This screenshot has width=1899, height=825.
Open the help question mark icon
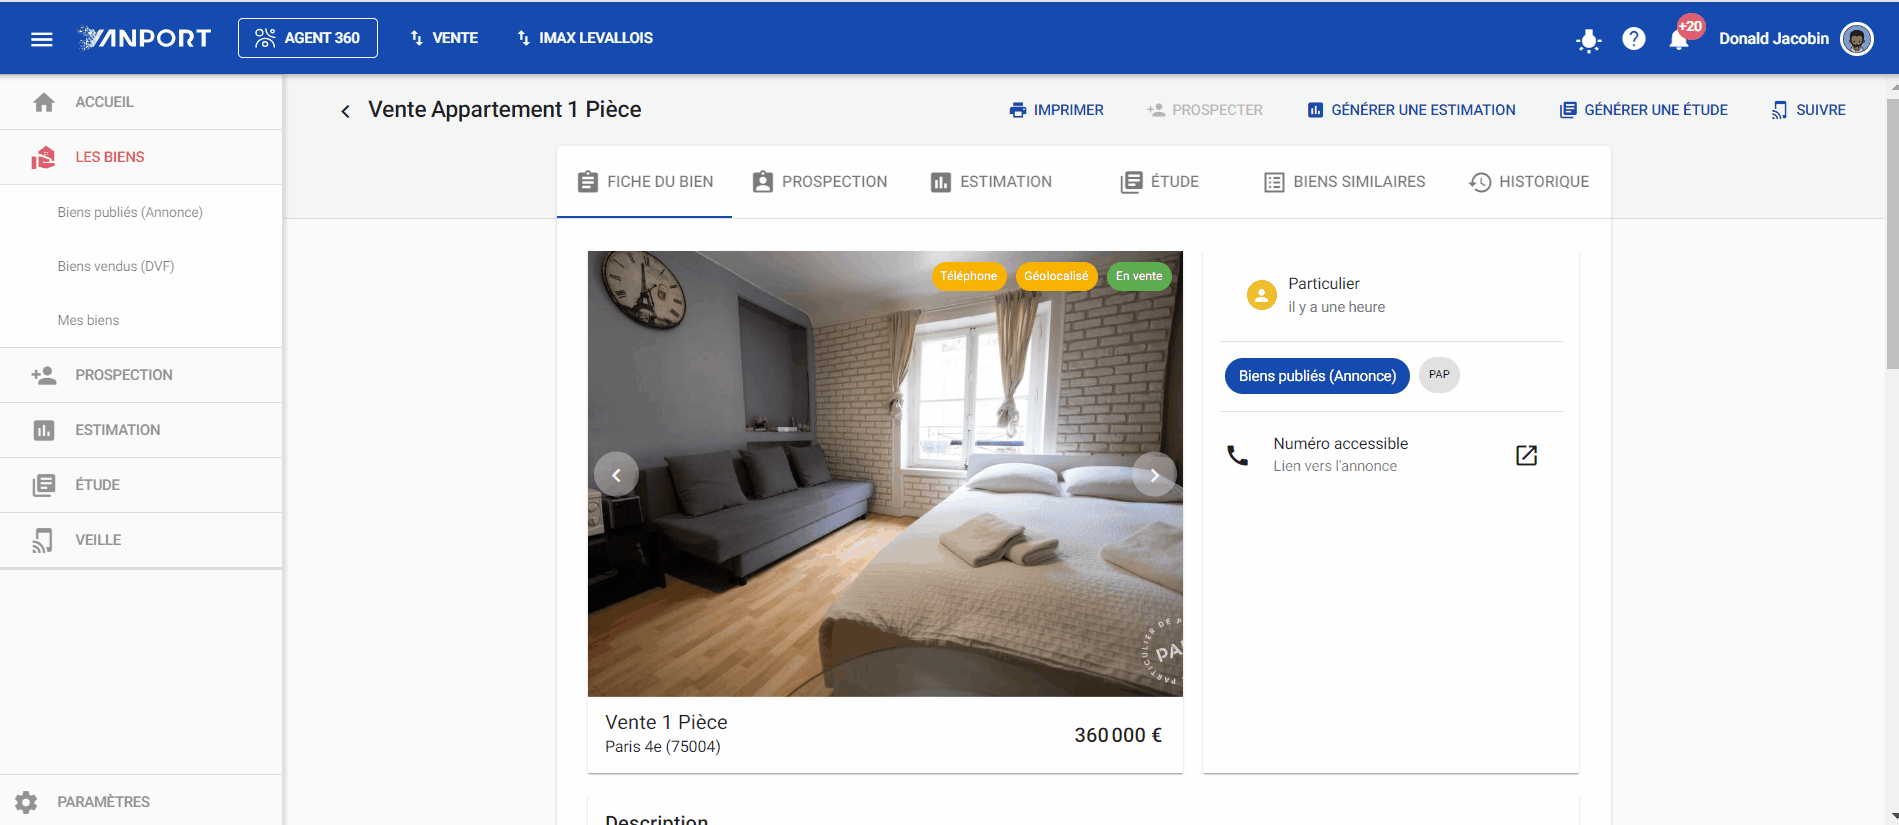1634,39
